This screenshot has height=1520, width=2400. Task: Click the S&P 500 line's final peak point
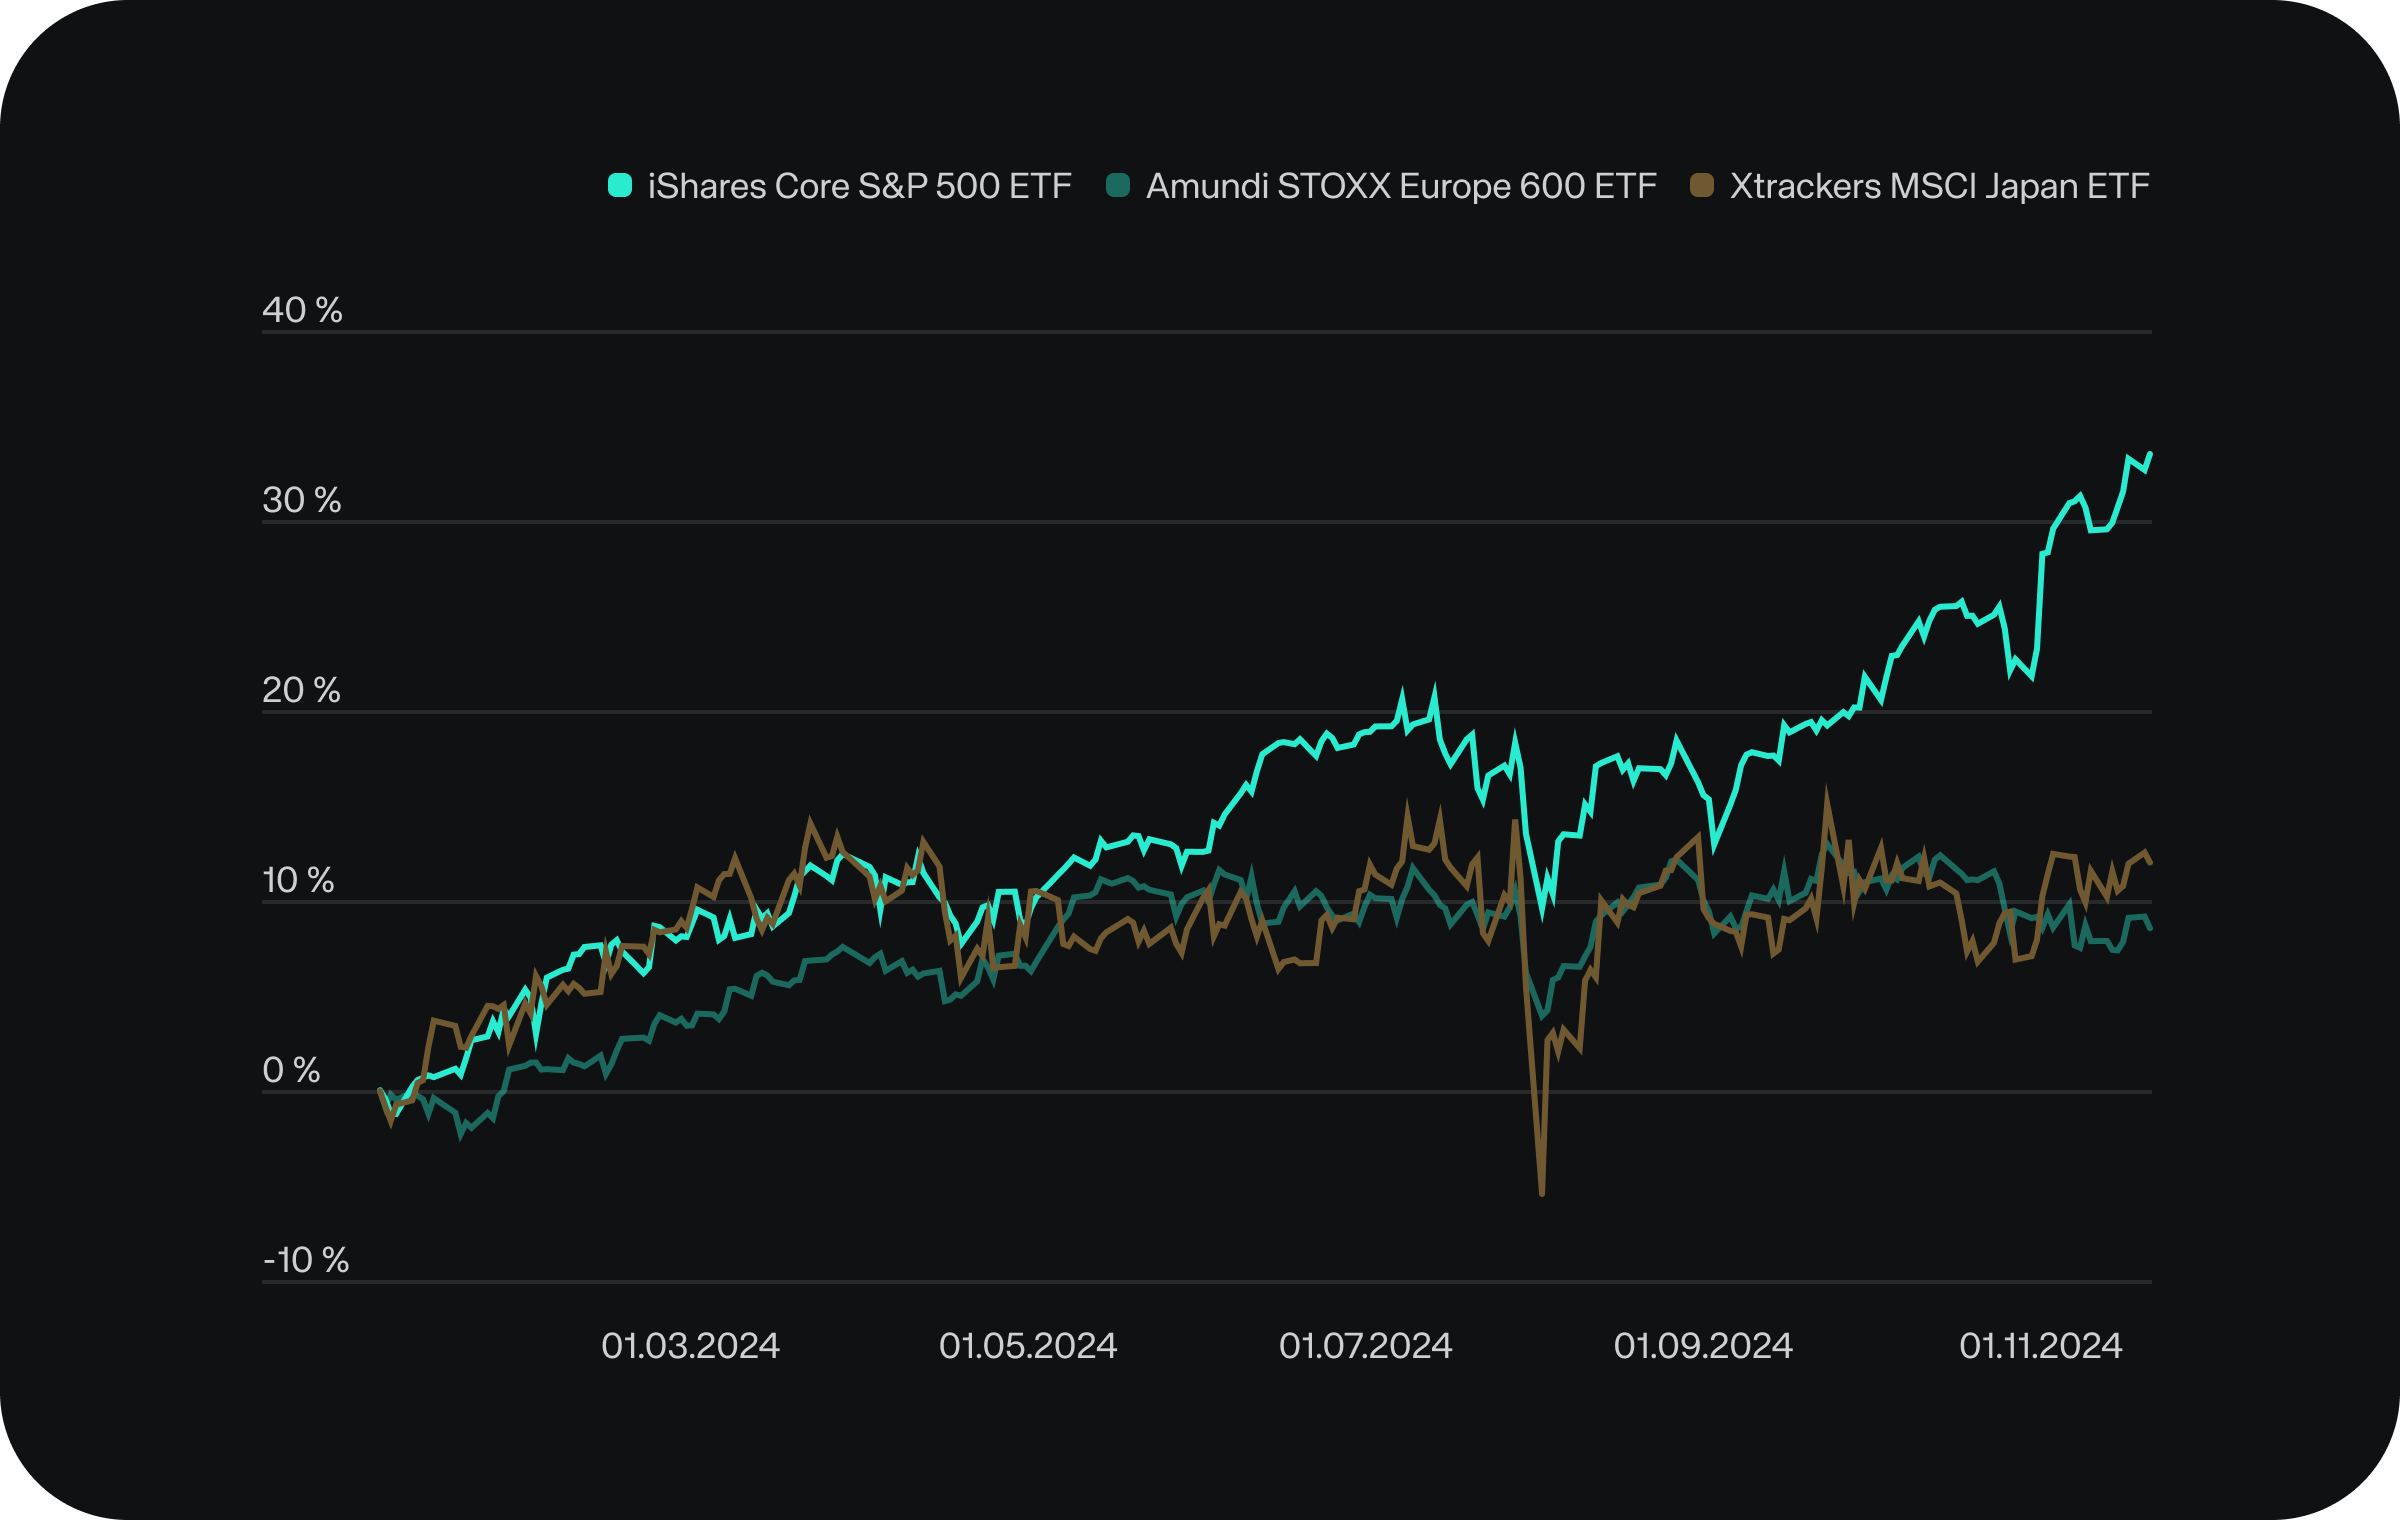[x=2150, y=454]
